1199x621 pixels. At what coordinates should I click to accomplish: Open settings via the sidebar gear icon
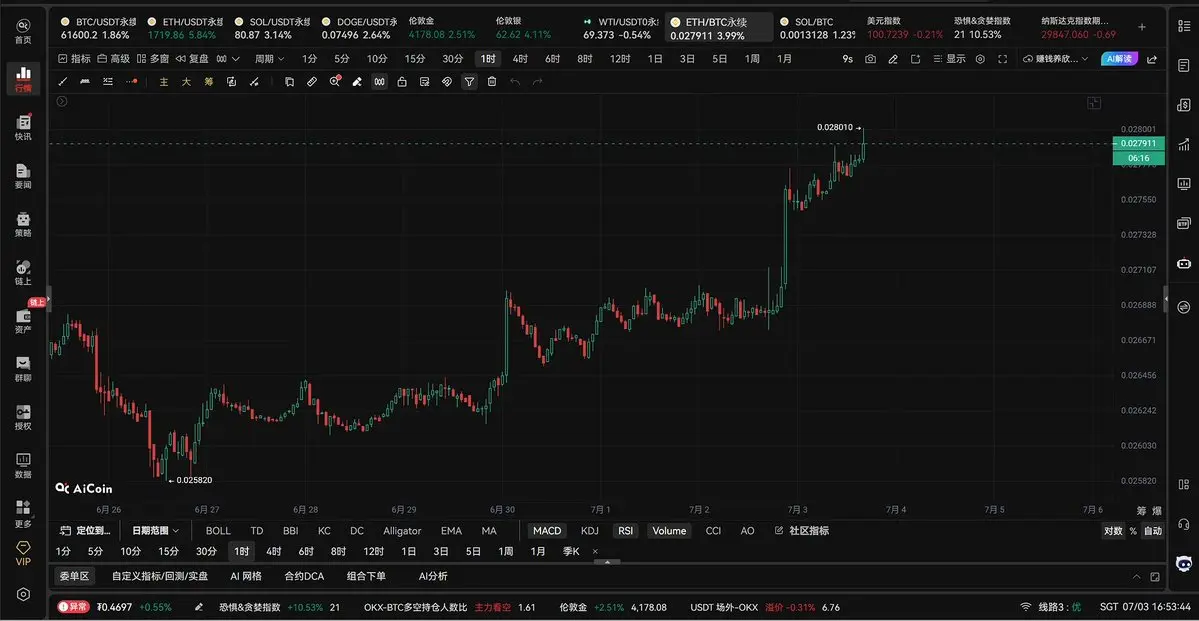click(x=24, y=594)
